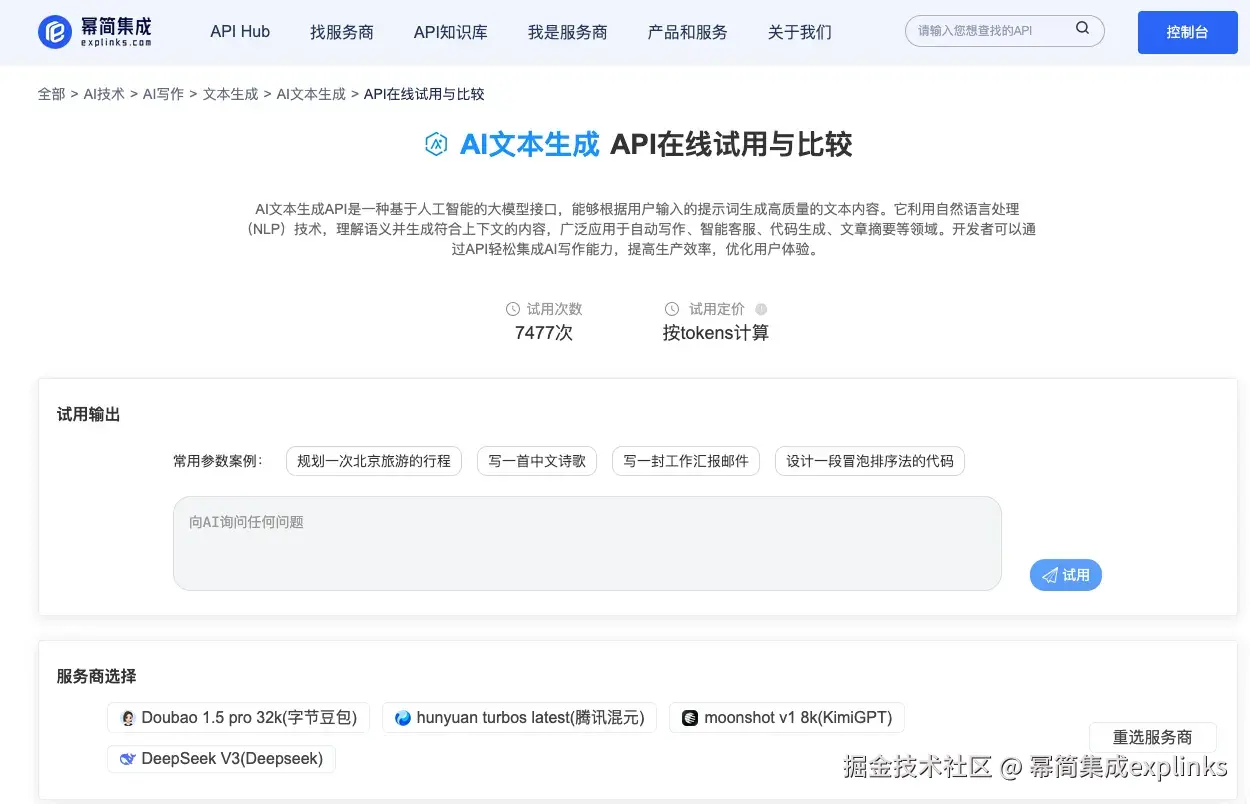Click the hunyuan blue logo icon
This screenshot has height=804, width=1250.
pyautogui.click(x=403, y=718)
